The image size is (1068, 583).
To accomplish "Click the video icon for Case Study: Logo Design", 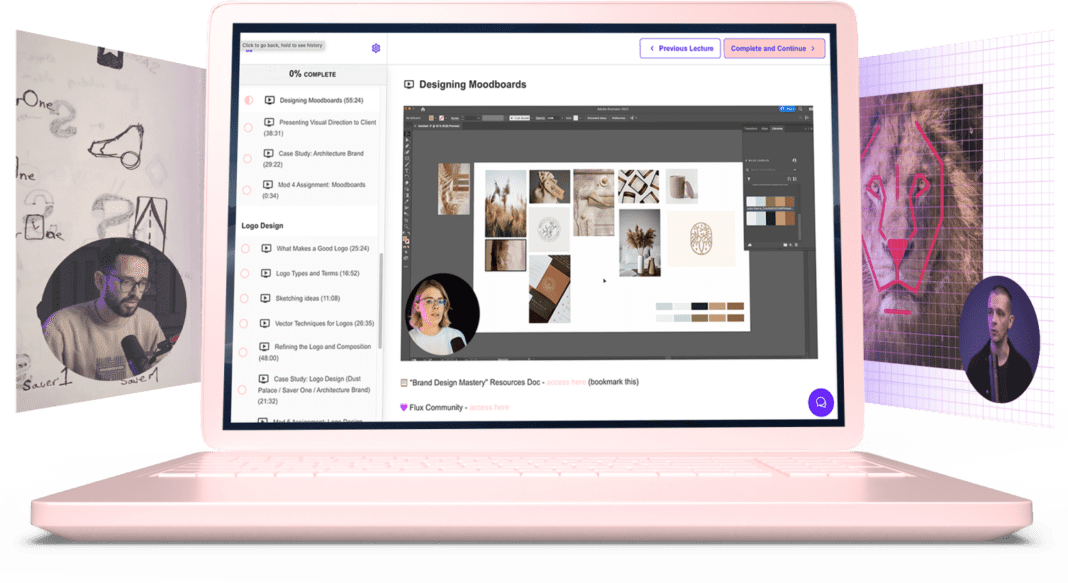I will click(264, 379).
